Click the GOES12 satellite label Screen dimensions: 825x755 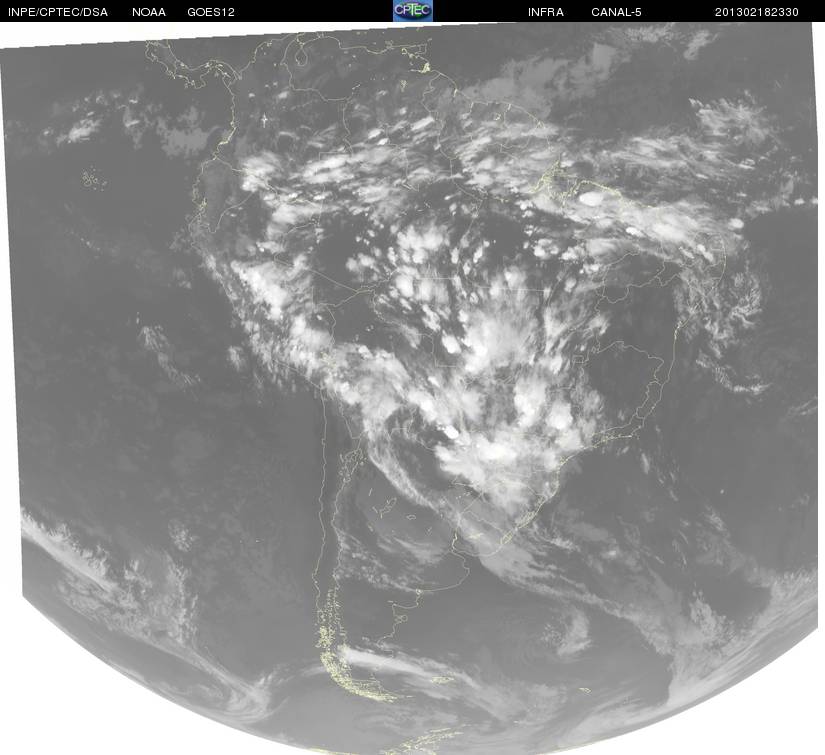[x=211, y=12]
